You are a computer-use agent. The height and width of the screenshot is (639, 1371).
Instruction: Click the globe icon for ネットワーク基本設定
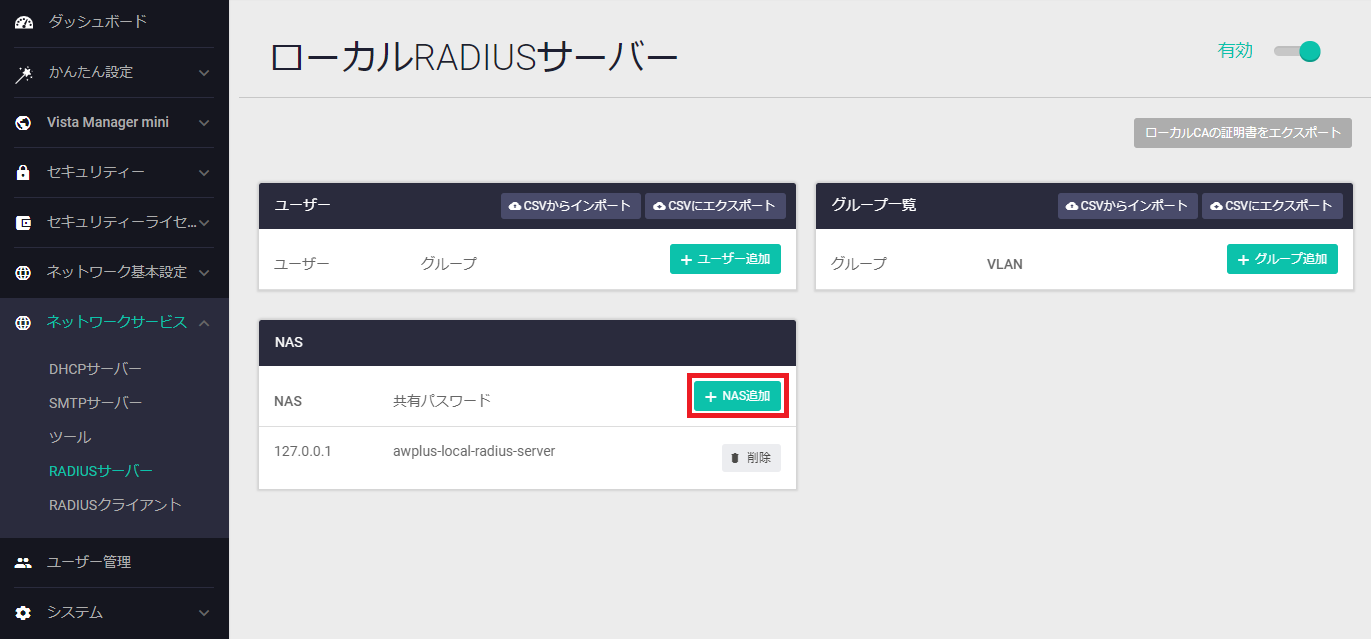[x=24, y=273]
